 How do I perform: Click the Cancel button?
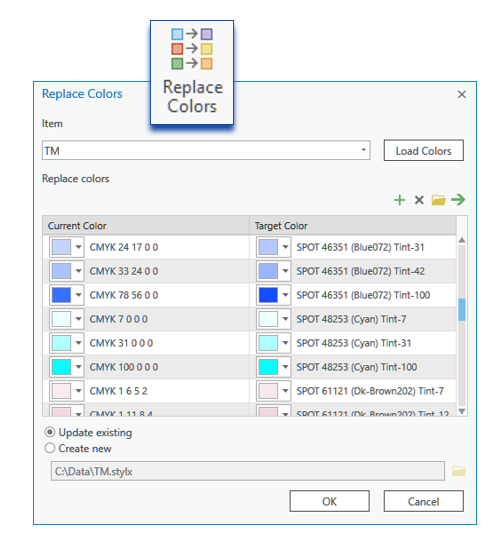click(423, 501)
